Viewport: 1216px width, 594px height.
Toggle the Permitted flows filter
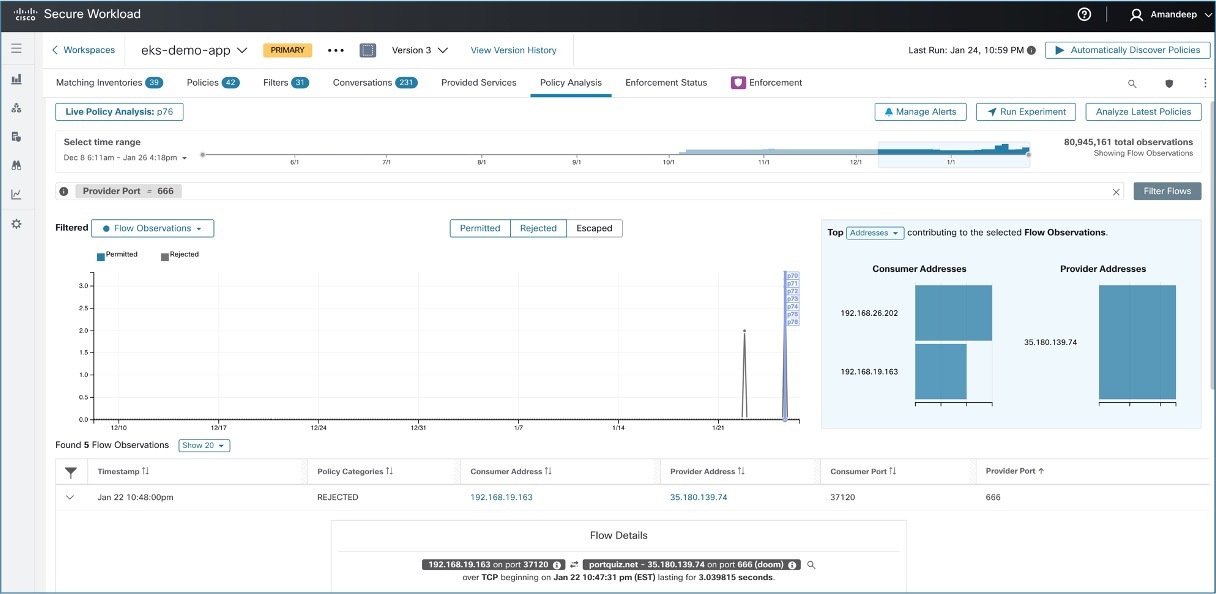[480, 228]
